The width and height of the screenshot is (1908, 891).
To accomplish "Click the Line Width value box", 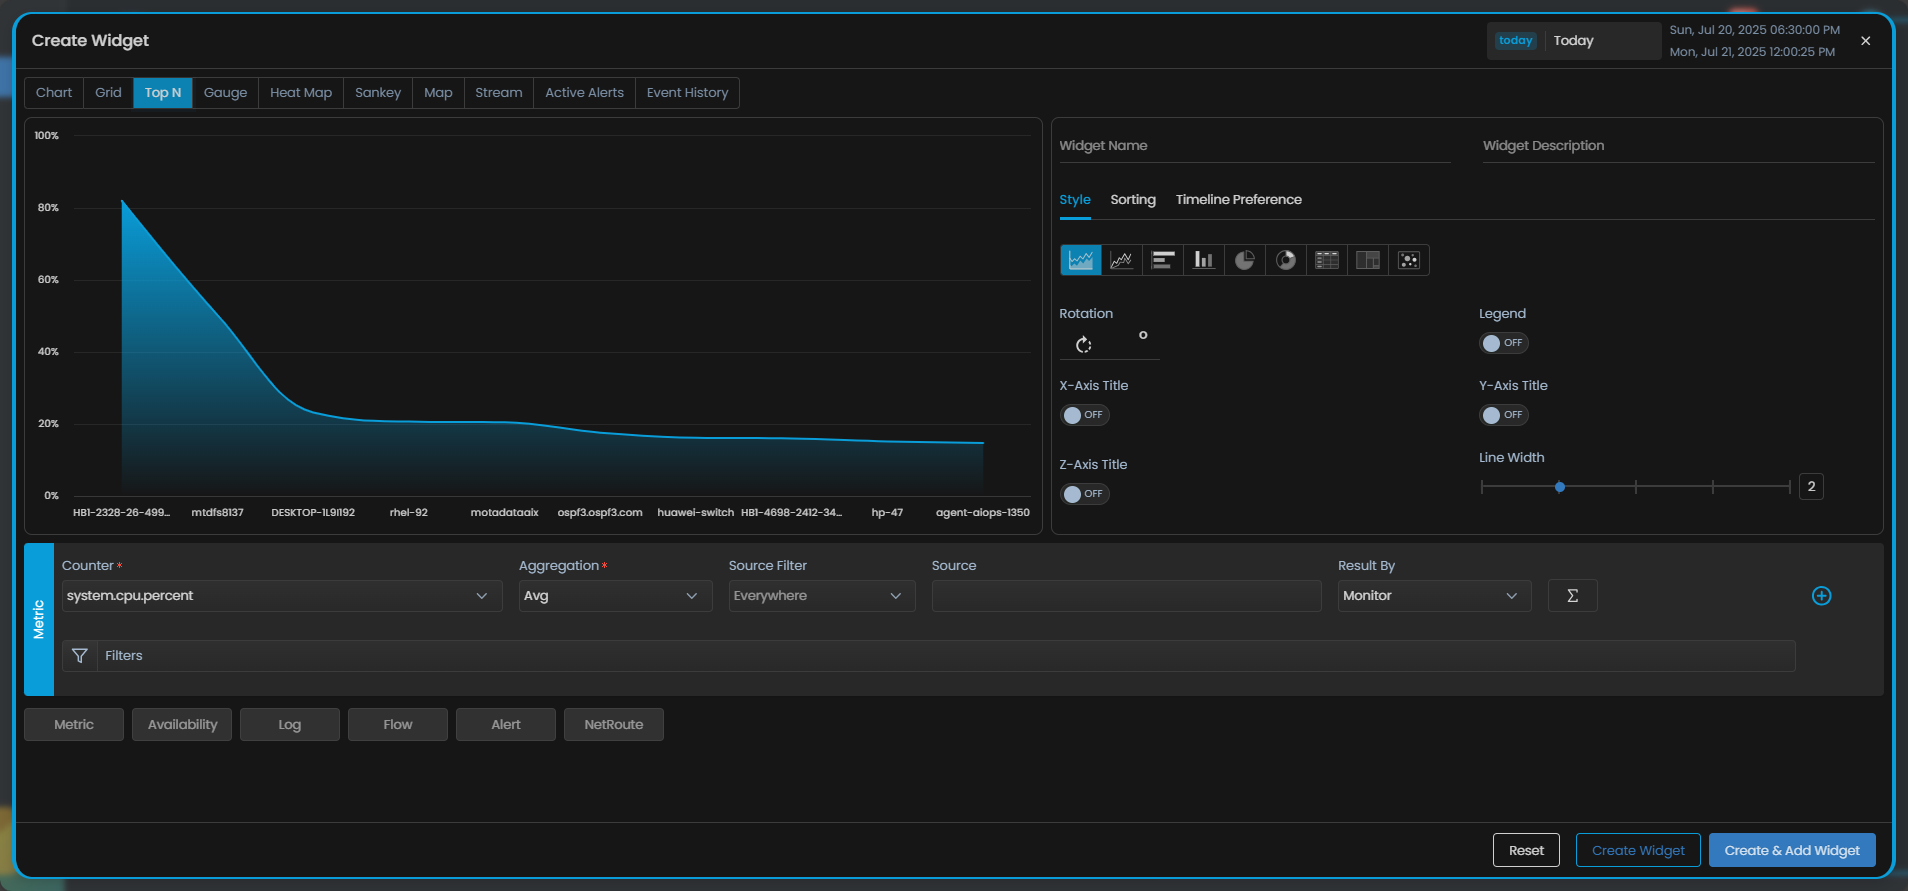I will coord(1811,487).
